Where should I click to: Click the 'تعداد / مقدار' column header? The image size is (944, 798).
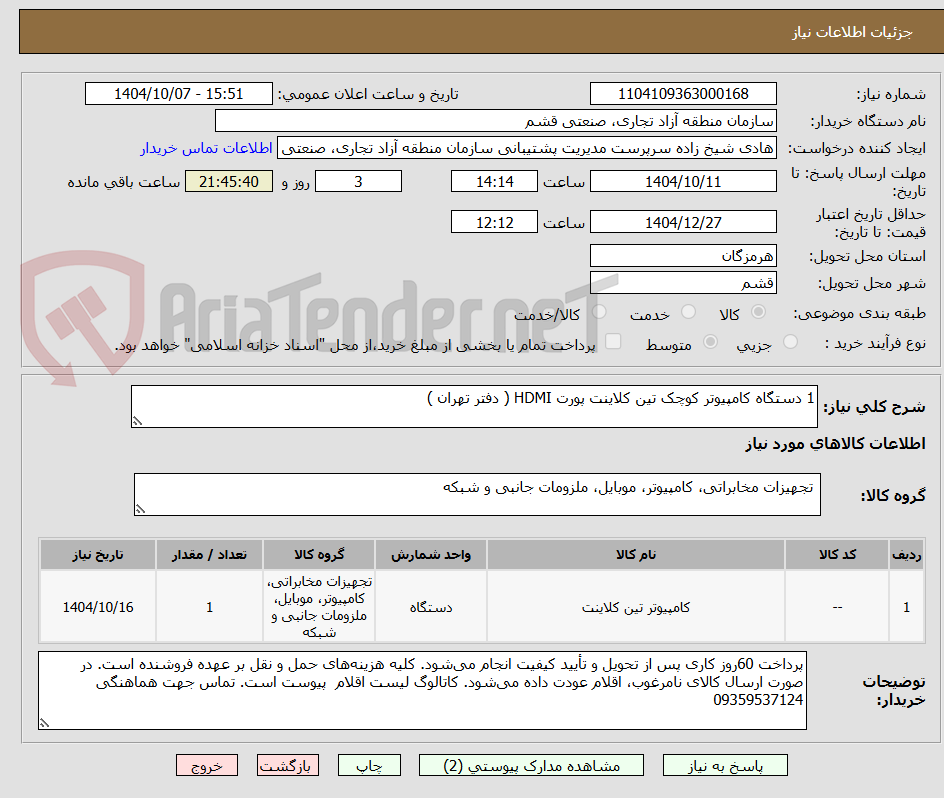coord(210,555)
